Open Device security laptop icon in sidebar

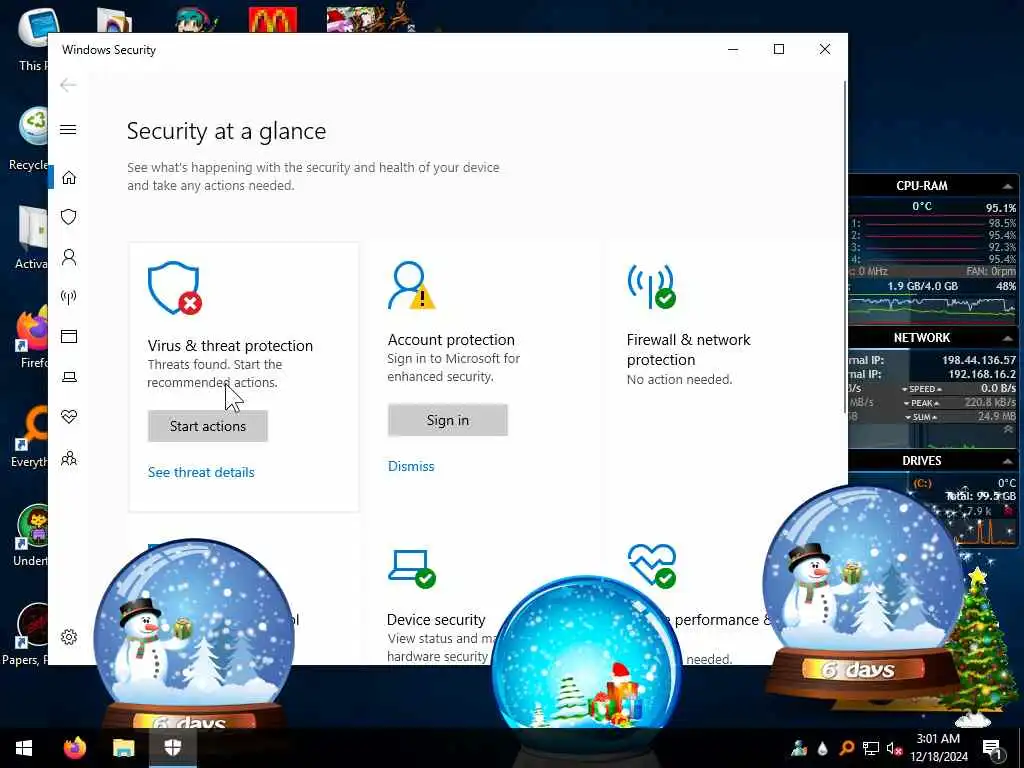(69, 377)
